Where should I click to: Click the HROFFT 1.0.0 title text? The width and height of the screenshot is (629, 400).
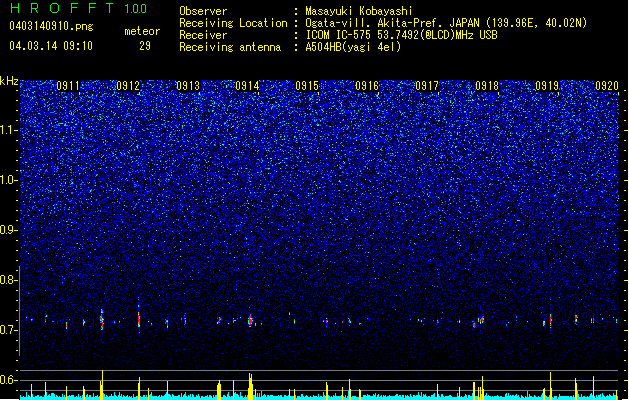click(78, 8)
